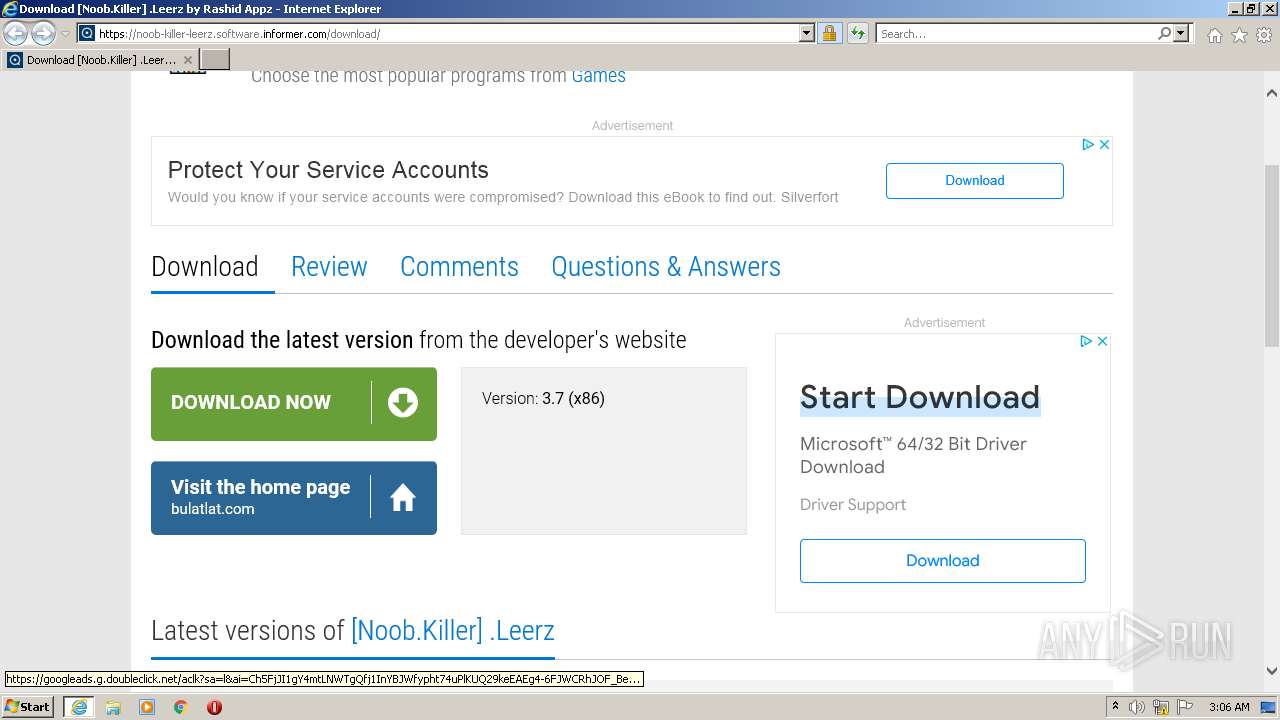Open the Home page icon

[1214, 35]
